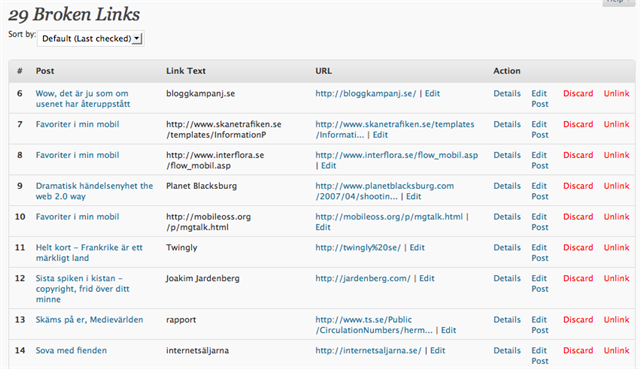Open the http://bloggkampanj.se/ URL link

366,93
